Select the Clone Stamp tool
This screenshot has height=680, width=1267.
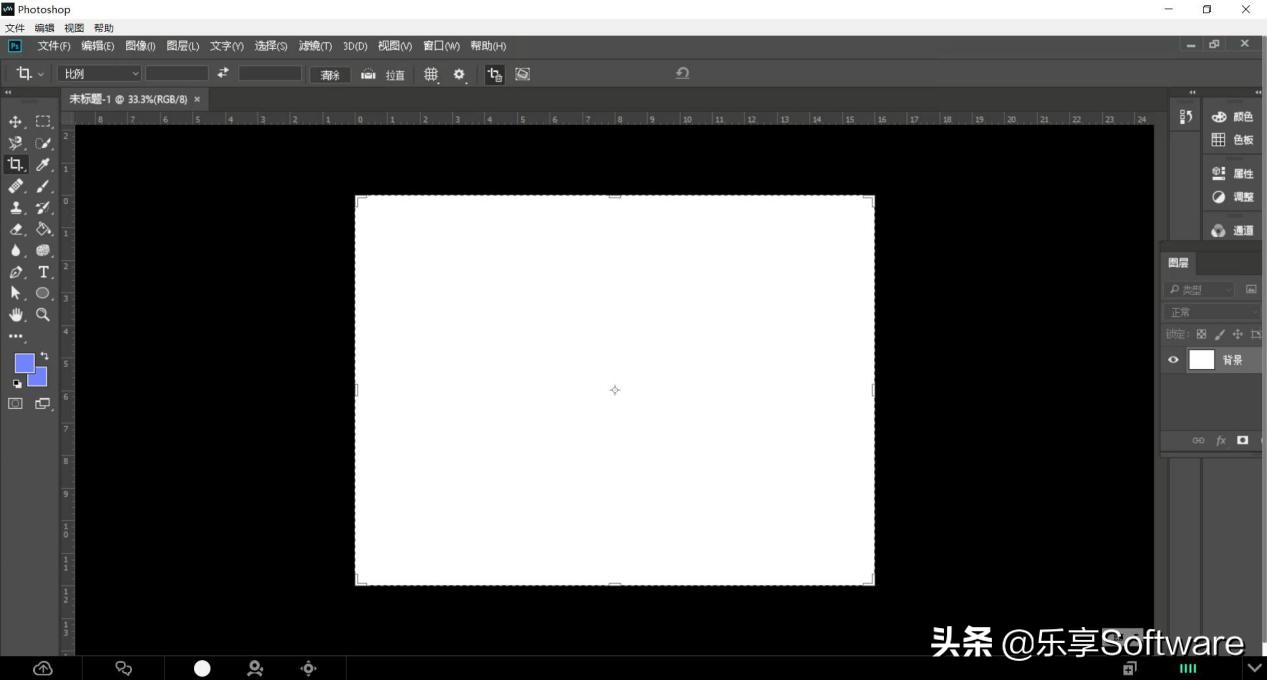pyautogui.click(x=15, y=207)
